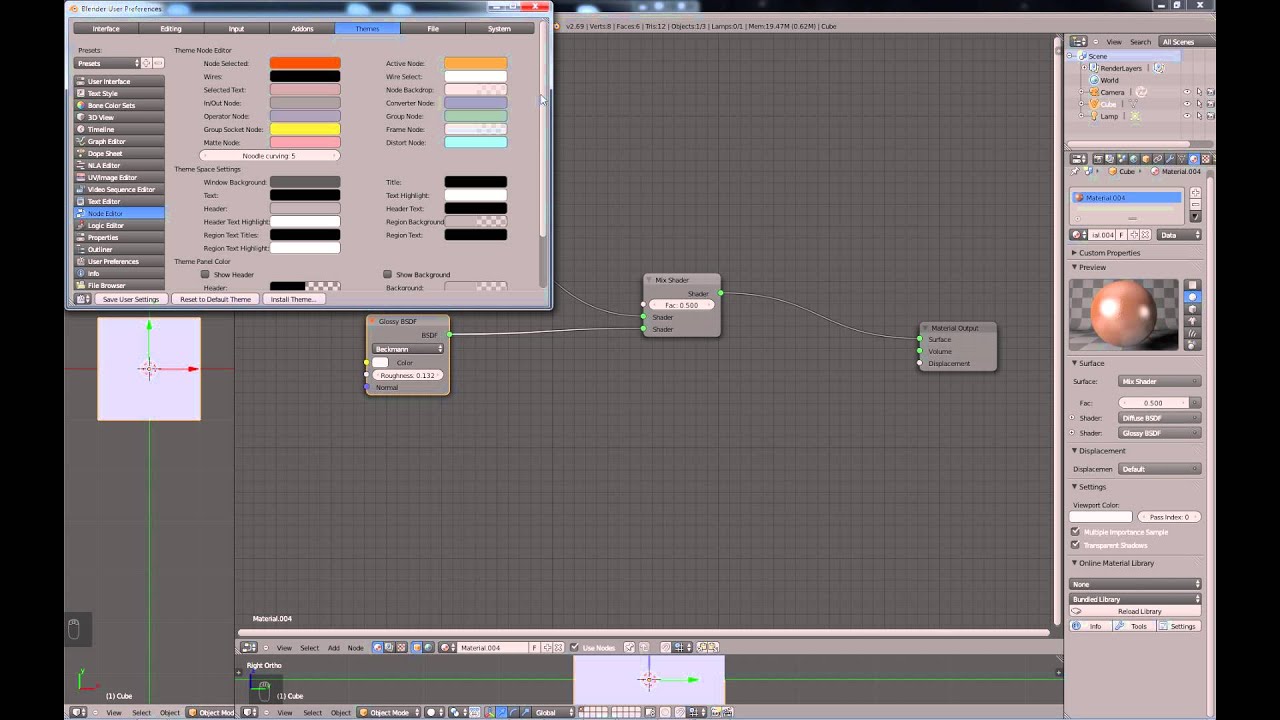1280x720 pixels.
Task: Toggle Cube visibility eye in outliner
Action: coord(1187,104)
